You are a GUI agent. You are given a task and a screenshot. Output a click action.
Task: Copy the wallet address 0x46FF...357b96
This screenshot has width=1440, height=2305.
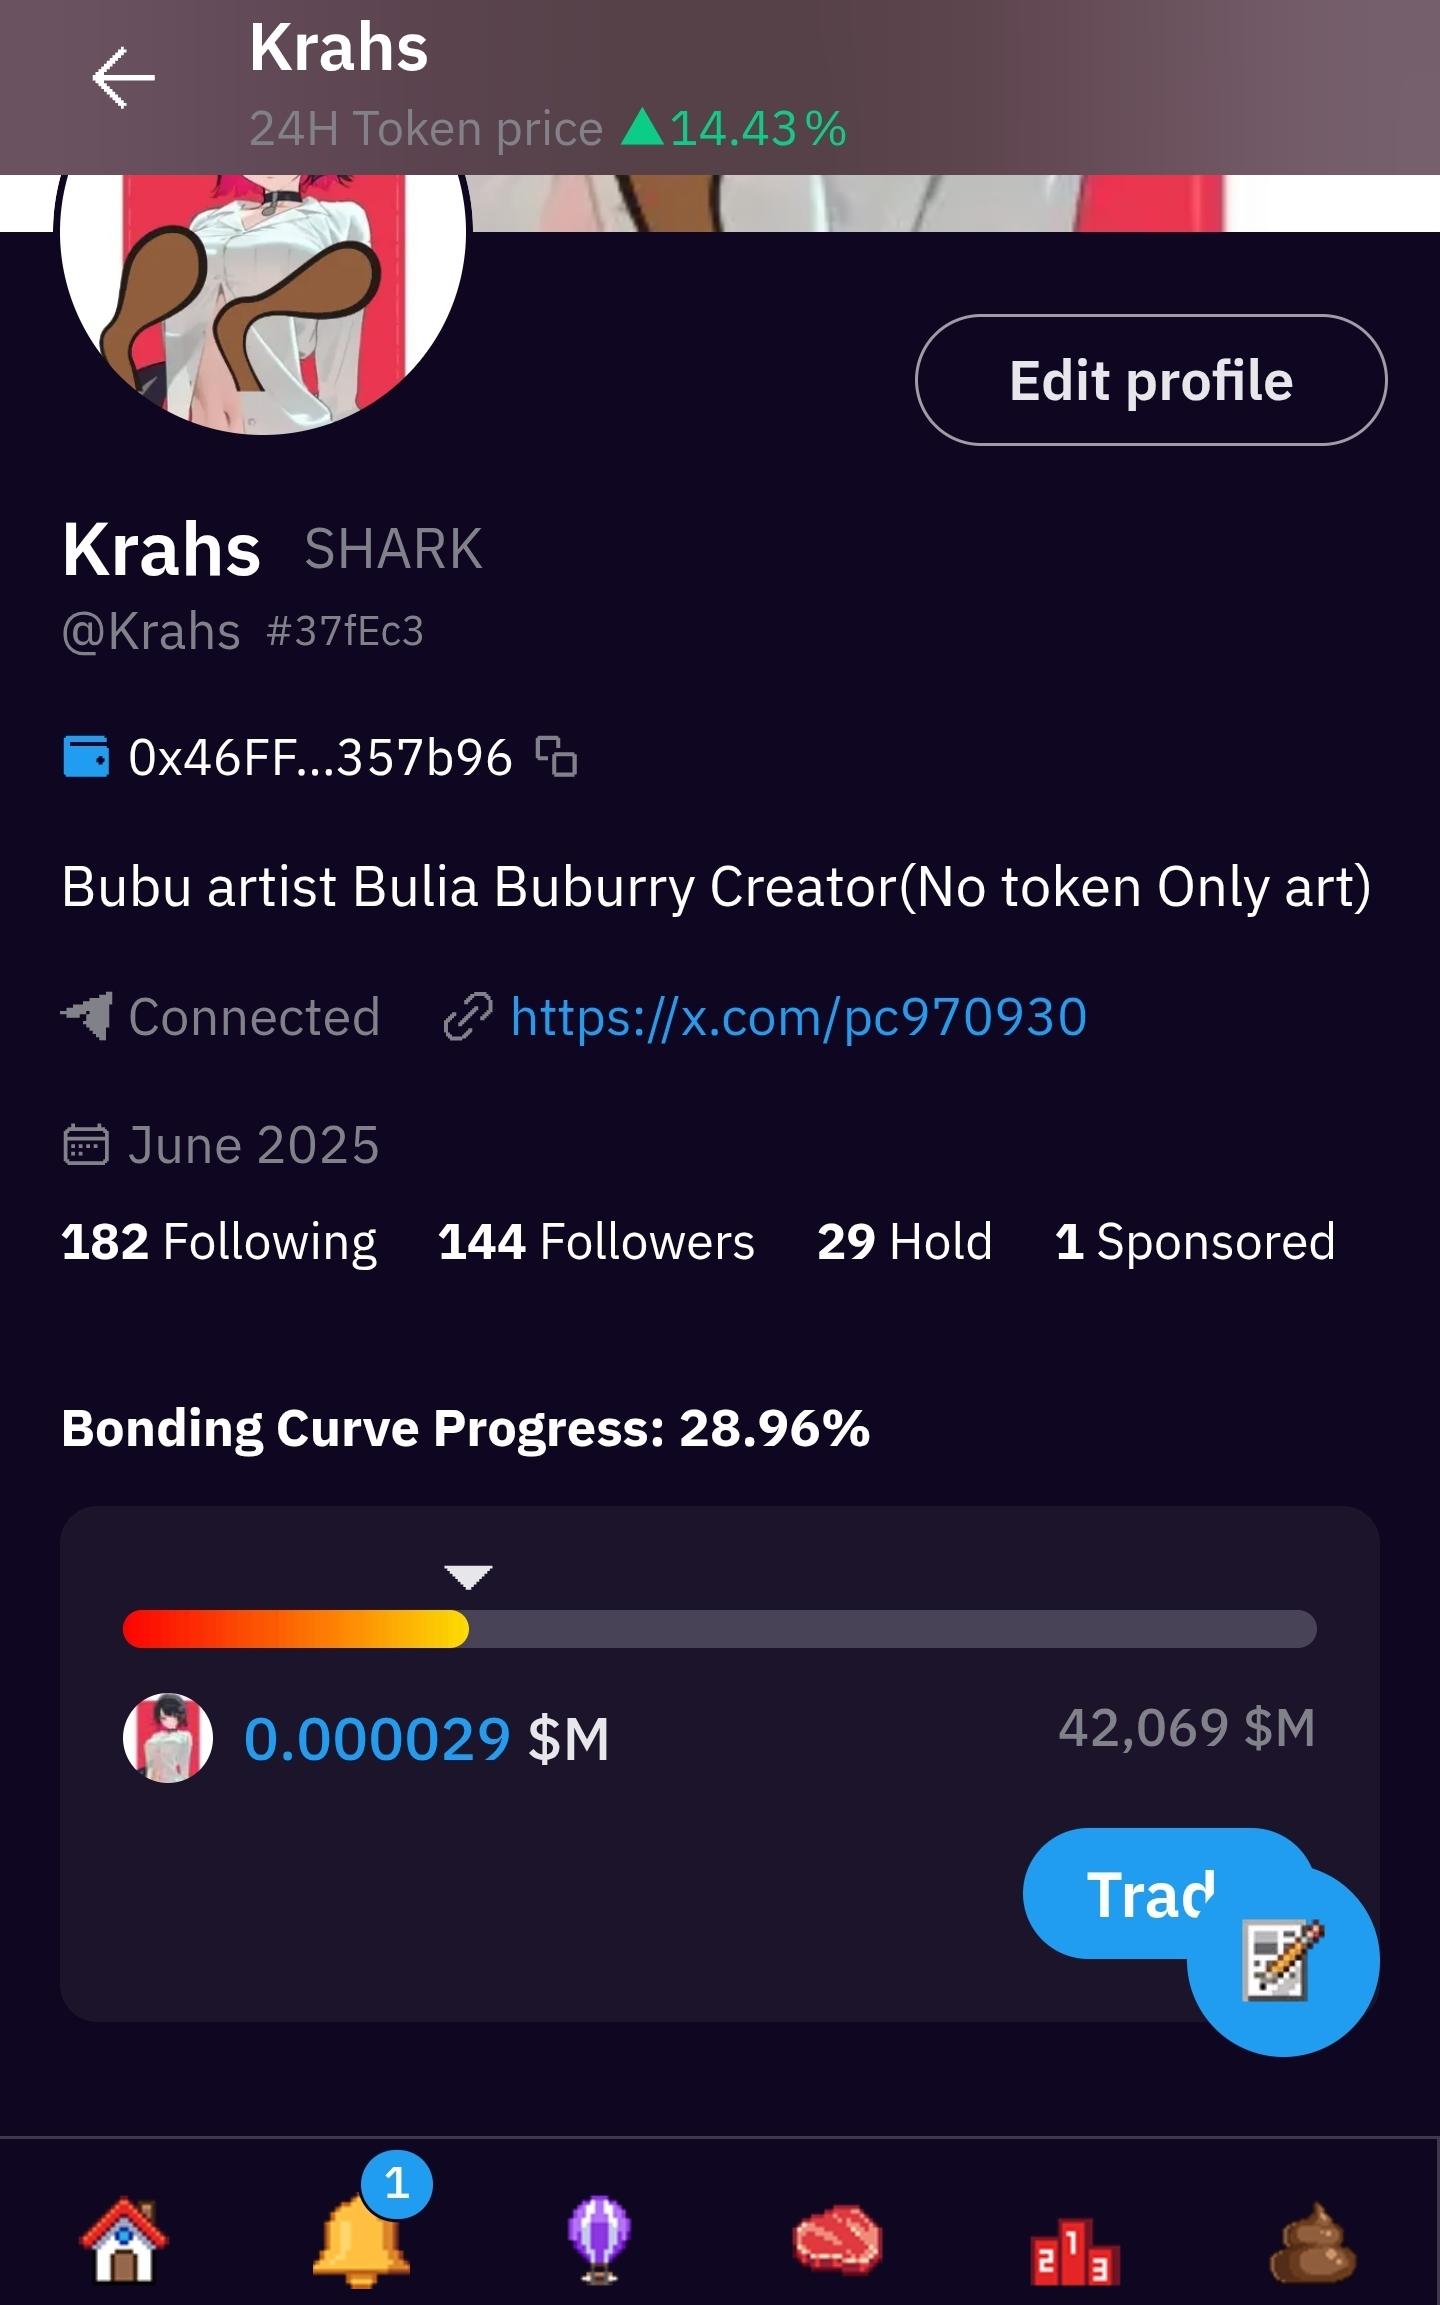(x=557, y=756)
